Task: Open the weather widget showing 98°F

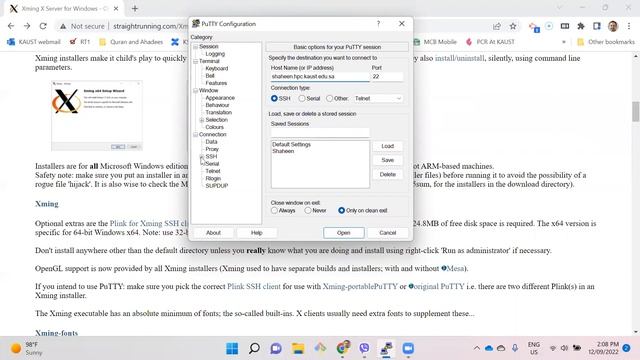Action: [x=27, y=349]
